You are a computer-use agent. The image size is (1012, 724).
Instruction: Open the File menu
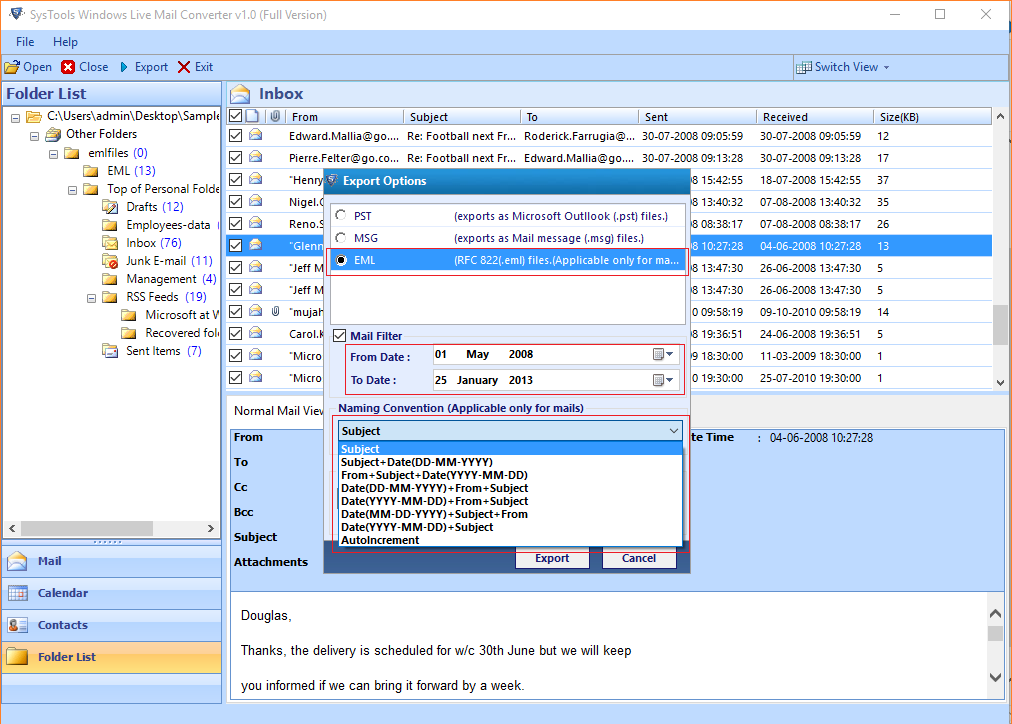coord(25,42)
